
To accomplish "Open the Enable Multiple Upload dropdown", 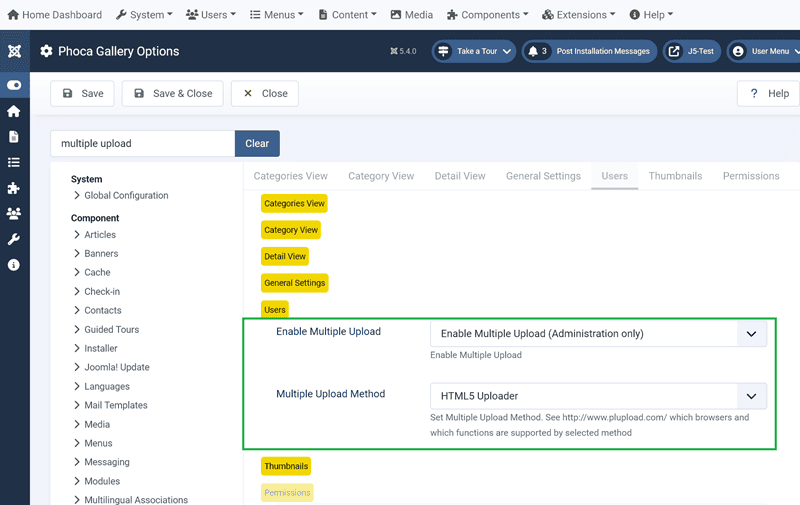I will (598, 334).
